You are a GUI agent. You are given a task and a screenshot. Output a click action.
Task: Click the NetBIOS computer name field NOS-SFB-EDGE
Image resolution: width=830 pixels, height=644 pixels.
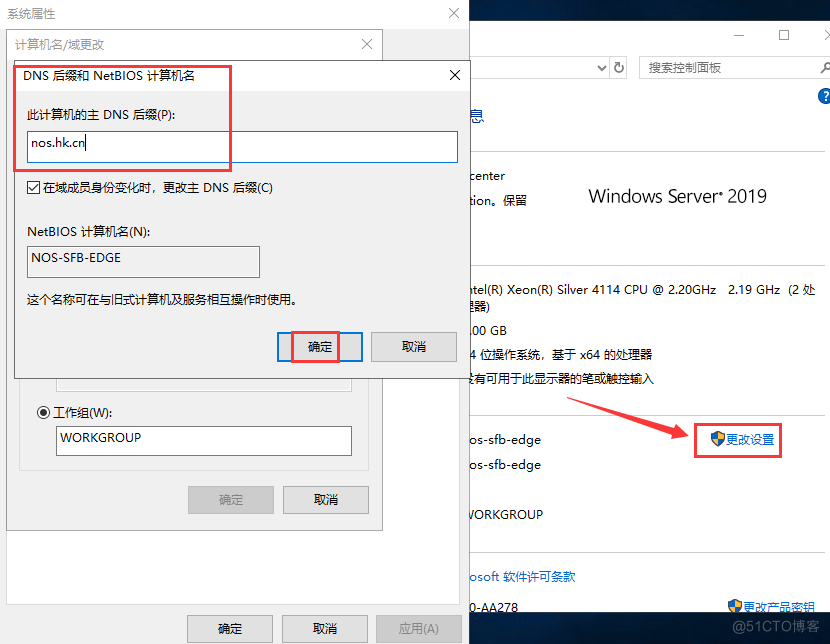point(143,262)
